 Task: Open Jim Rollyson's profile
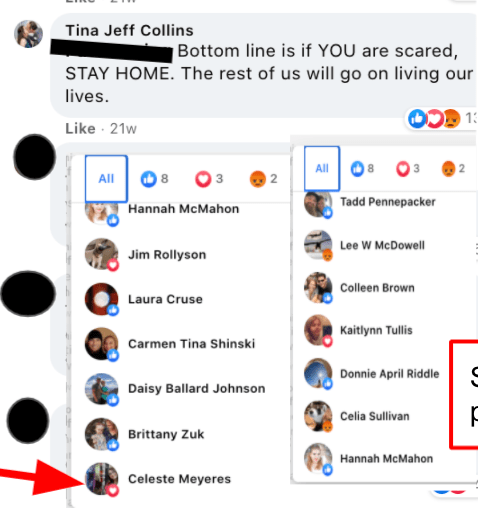(x=167, y=255)
